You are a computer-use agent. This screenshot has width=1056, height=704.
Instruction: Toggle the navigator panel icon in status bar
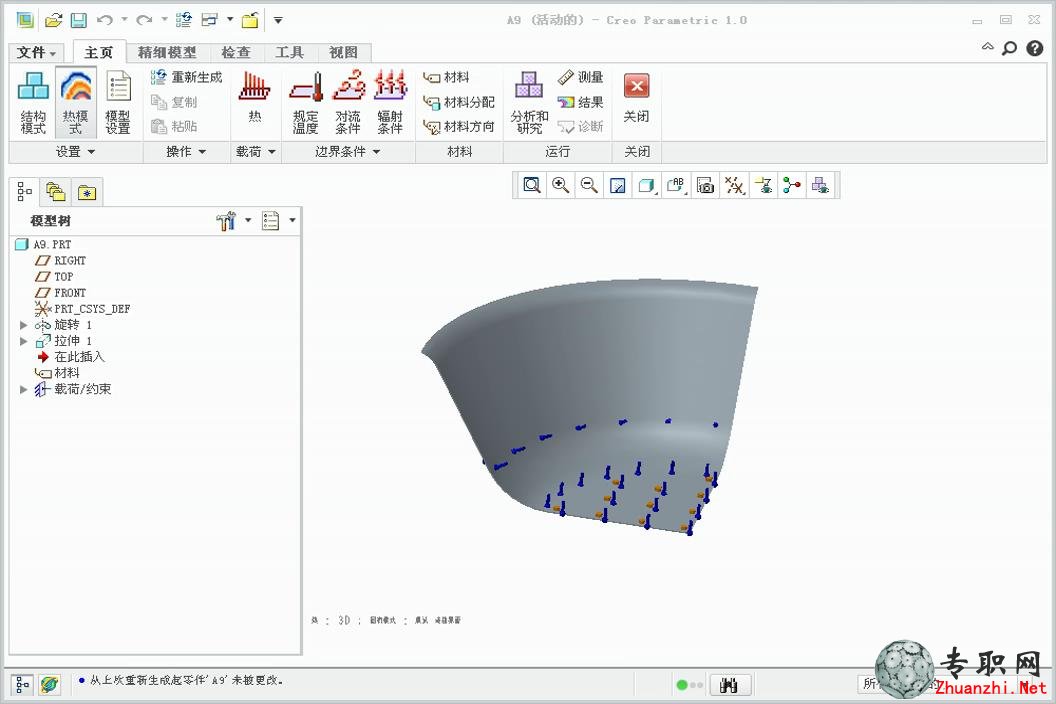[x=22, y=685]
